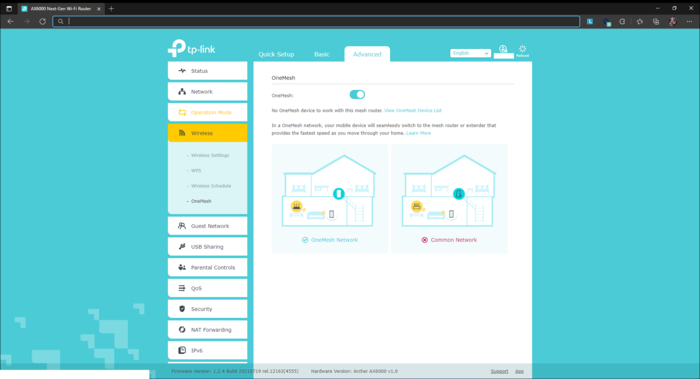Click the Reboot icon in header

click(522, 50)
